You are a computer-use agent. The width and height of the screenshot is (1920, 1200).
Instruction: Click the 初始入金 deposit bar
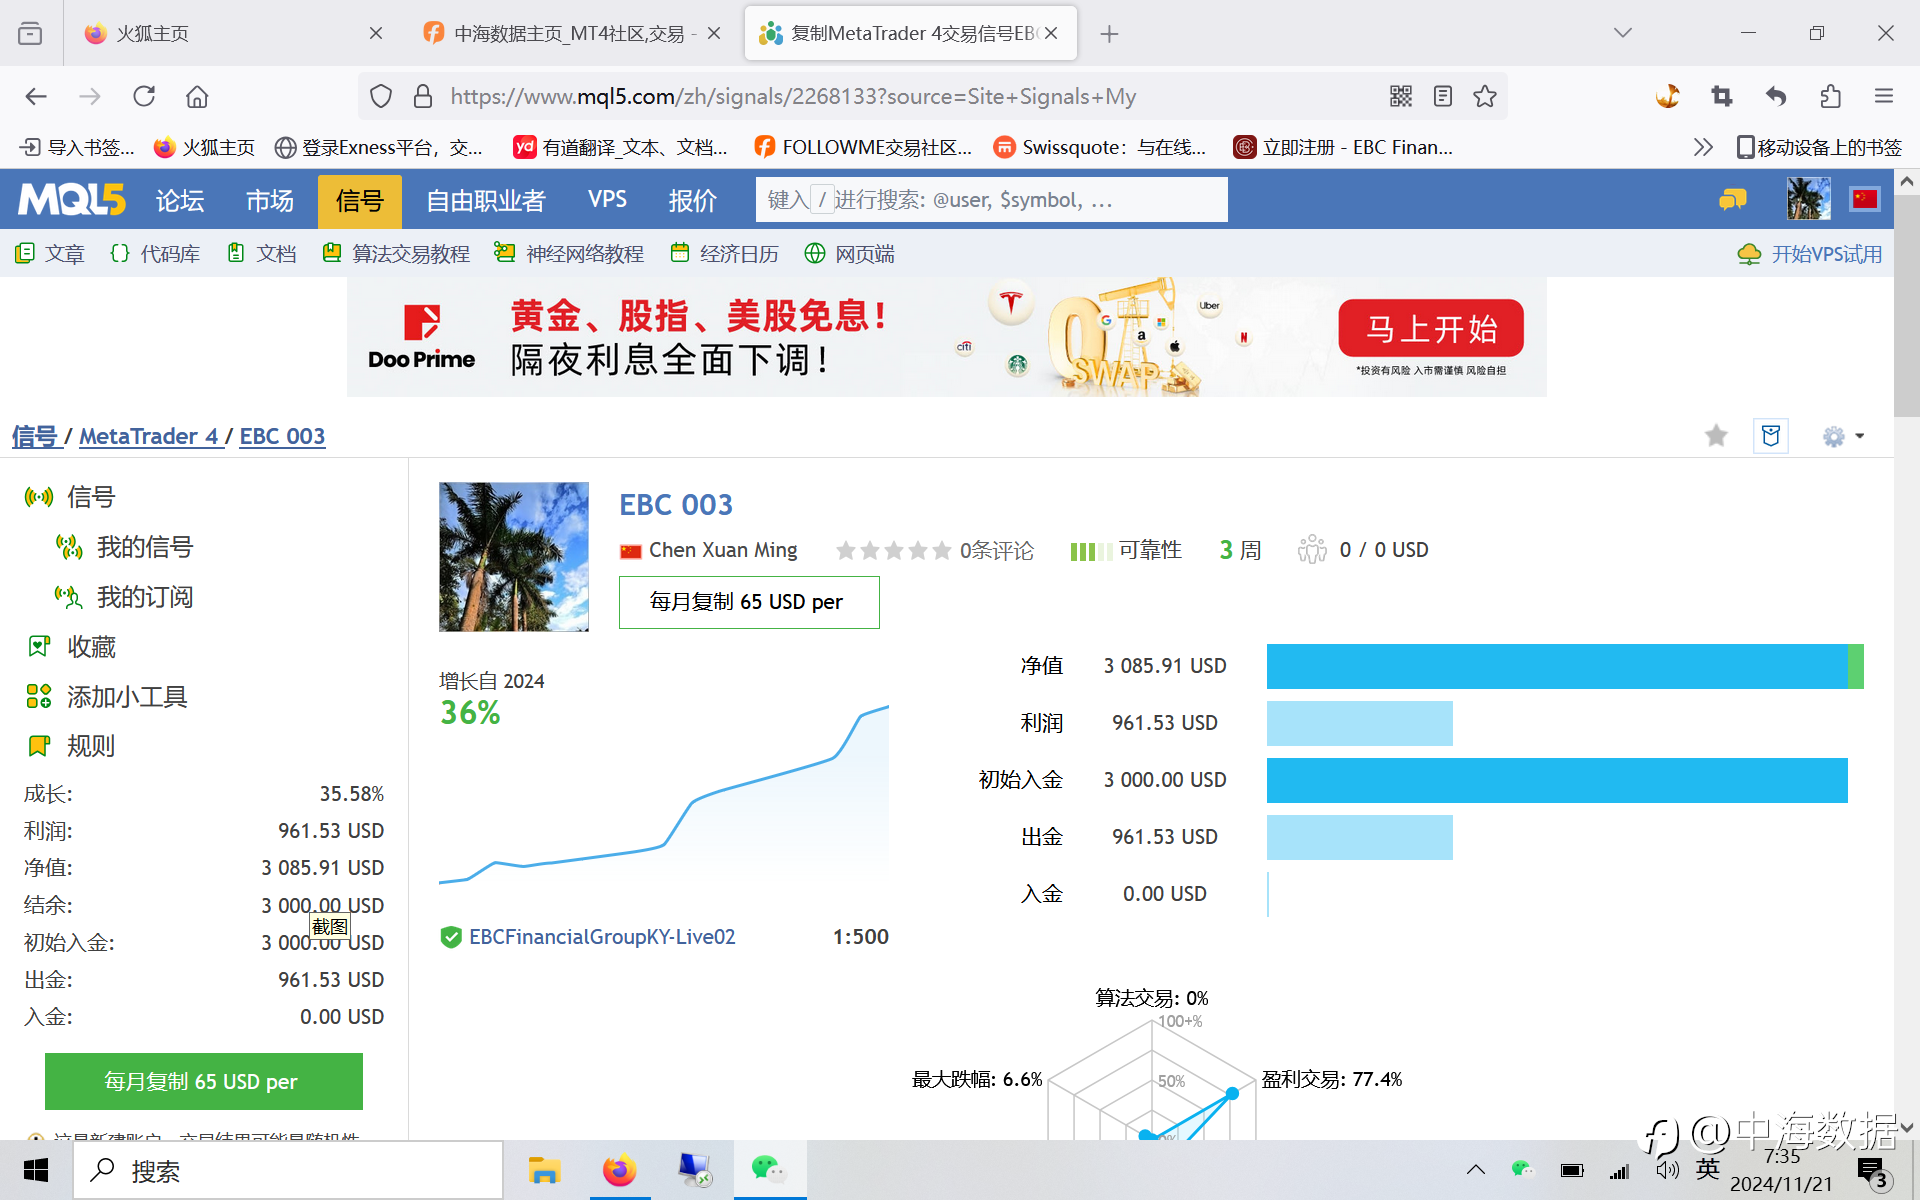click(1557, 780)
